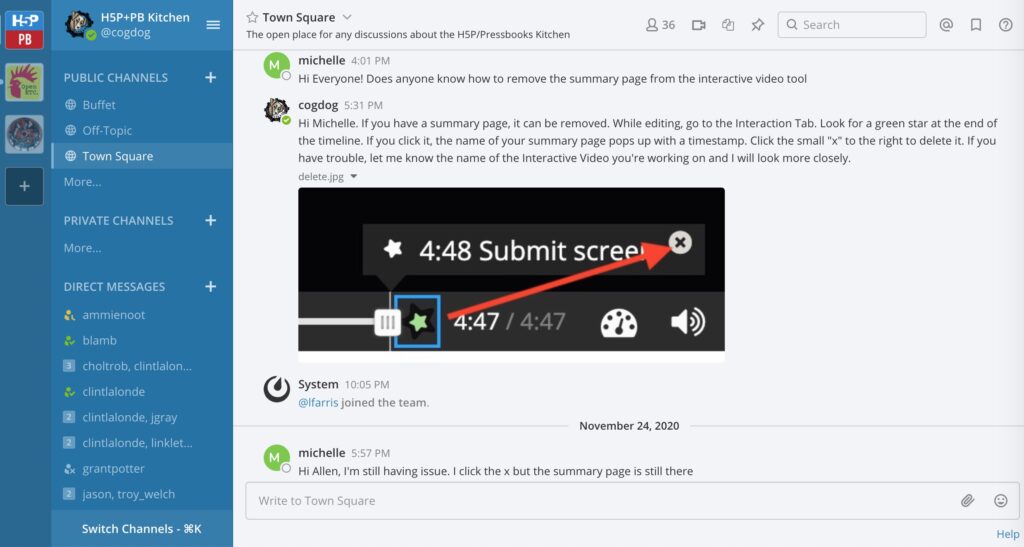Click the @lfarris mention link
The width and height of the screenshot is (1024, 547).
click(318, 403)
